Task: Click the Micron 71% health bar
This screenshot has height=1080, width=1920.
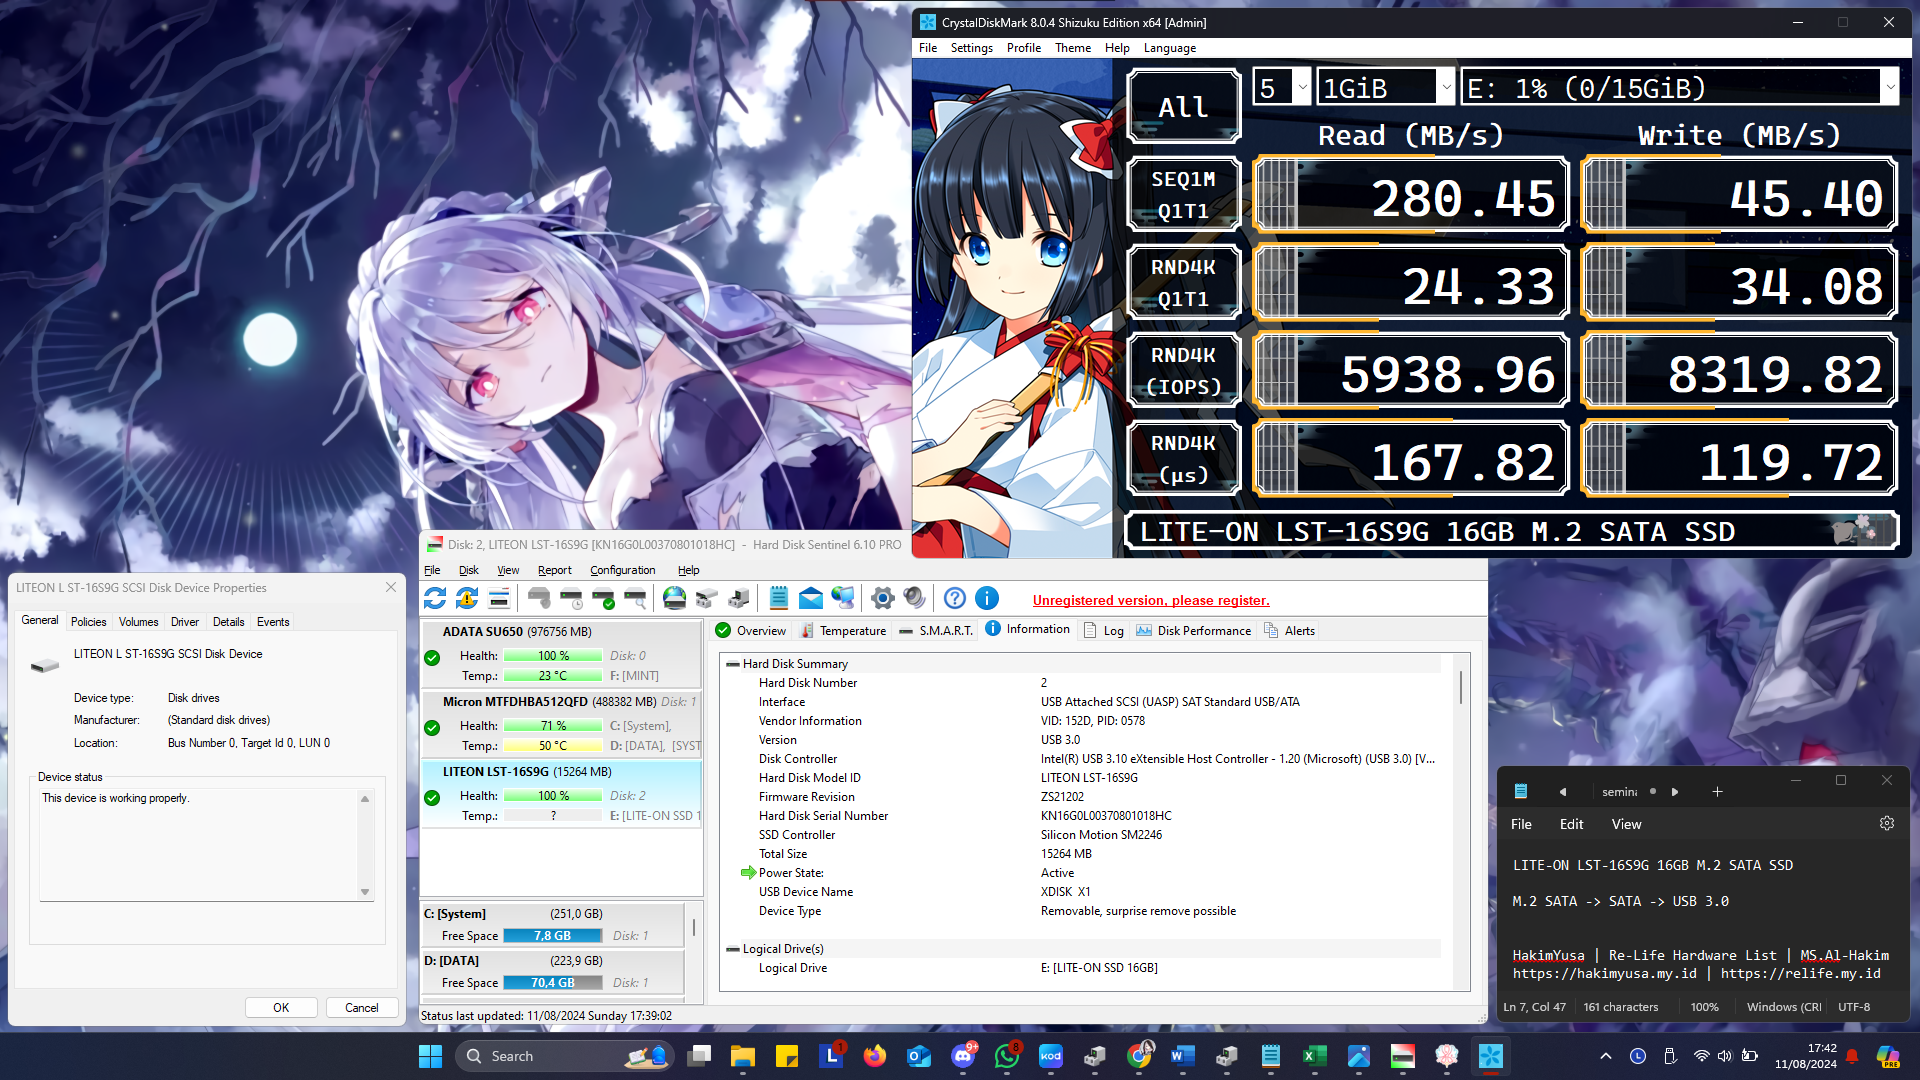Action: [x=553, y=726]
